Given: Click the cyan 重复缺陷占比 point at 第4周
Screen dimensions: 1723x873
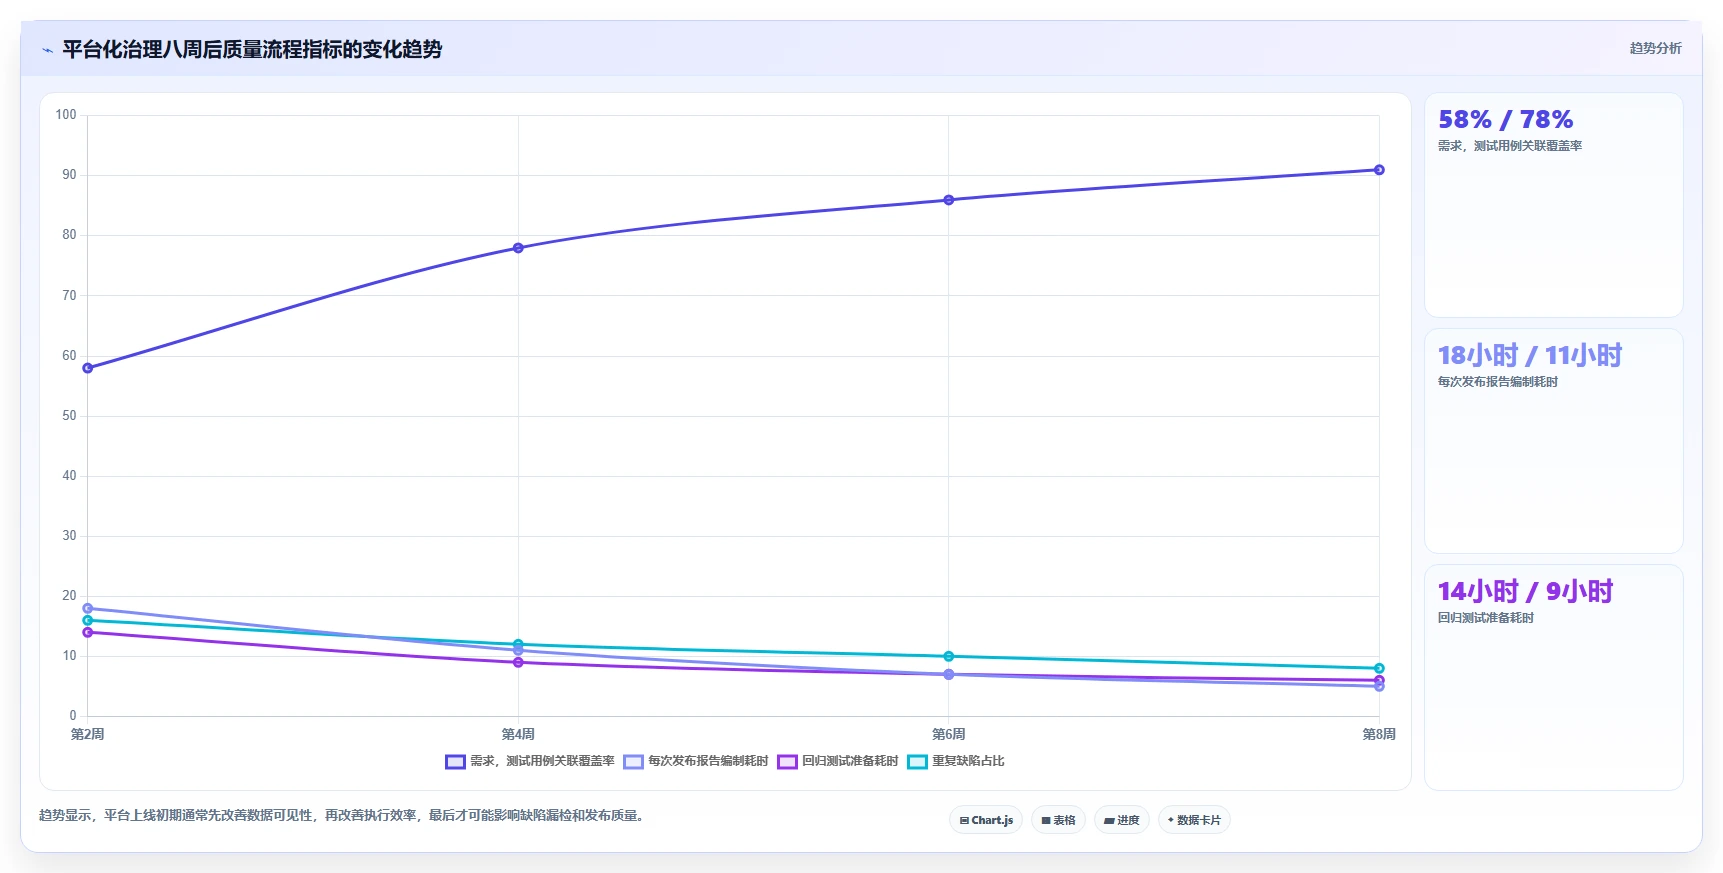Looking at the screenshot, I should click(518, 644).
